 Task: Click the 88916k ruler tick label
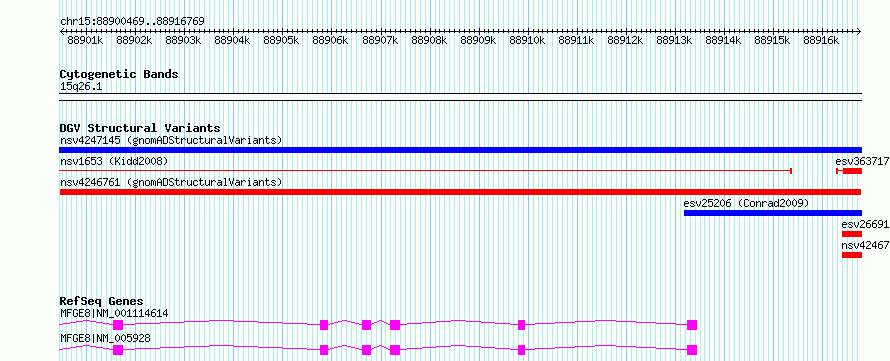[821, 40]
